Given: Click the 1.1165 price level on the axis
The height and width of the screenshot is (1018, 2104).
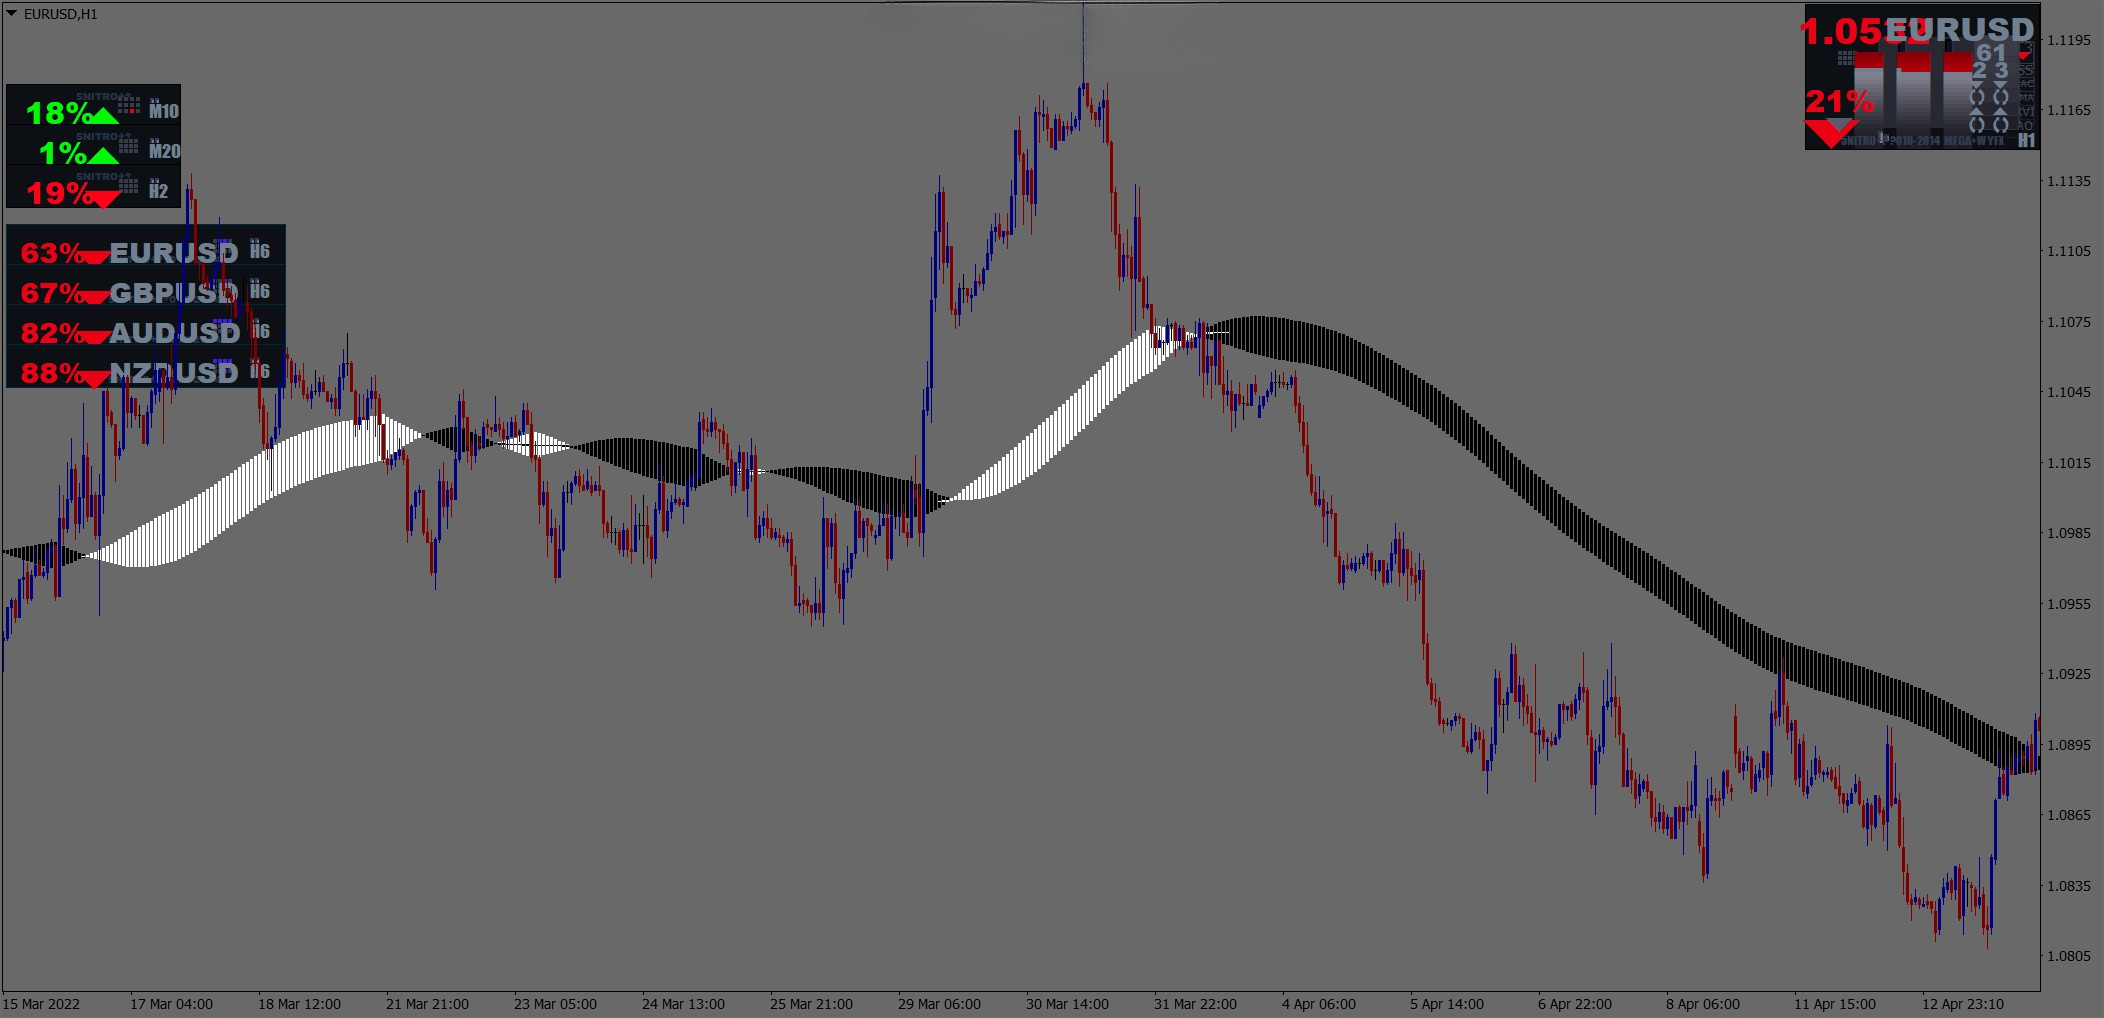Looking at the screenshot, I should 2069,110.
